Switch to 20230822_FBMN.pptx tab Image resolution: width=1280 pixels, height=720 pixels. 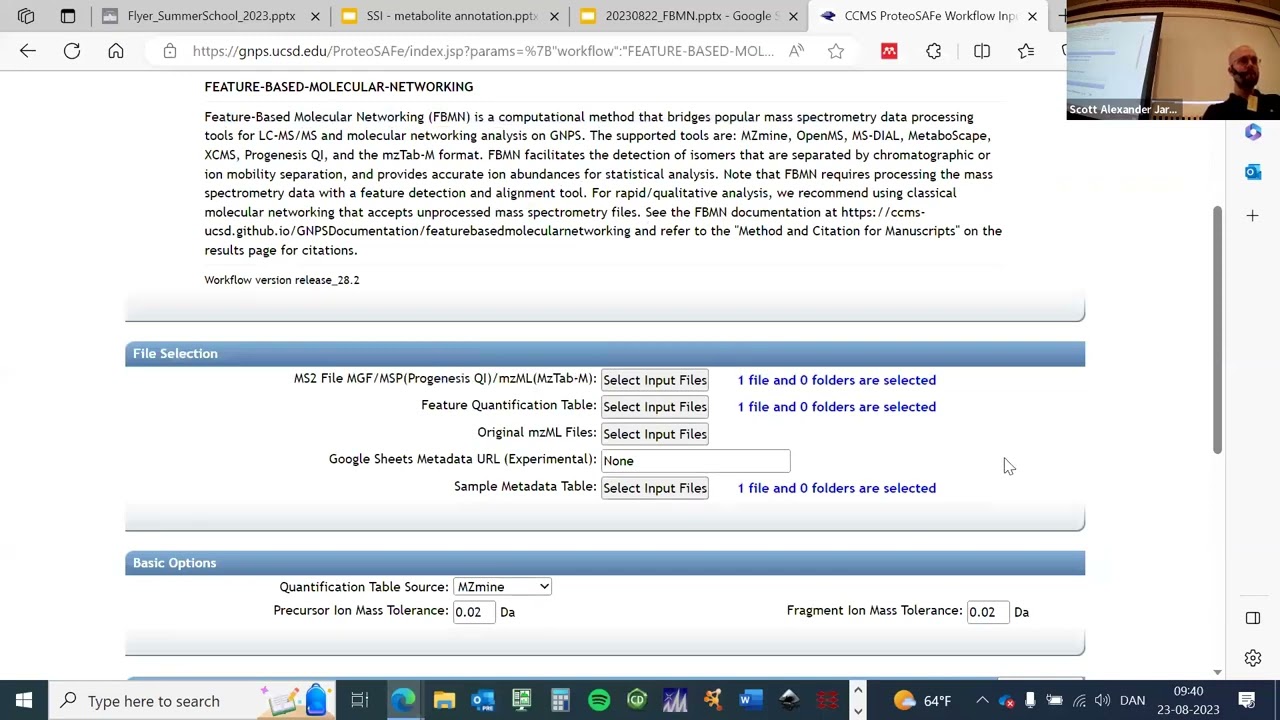point(691,16)
